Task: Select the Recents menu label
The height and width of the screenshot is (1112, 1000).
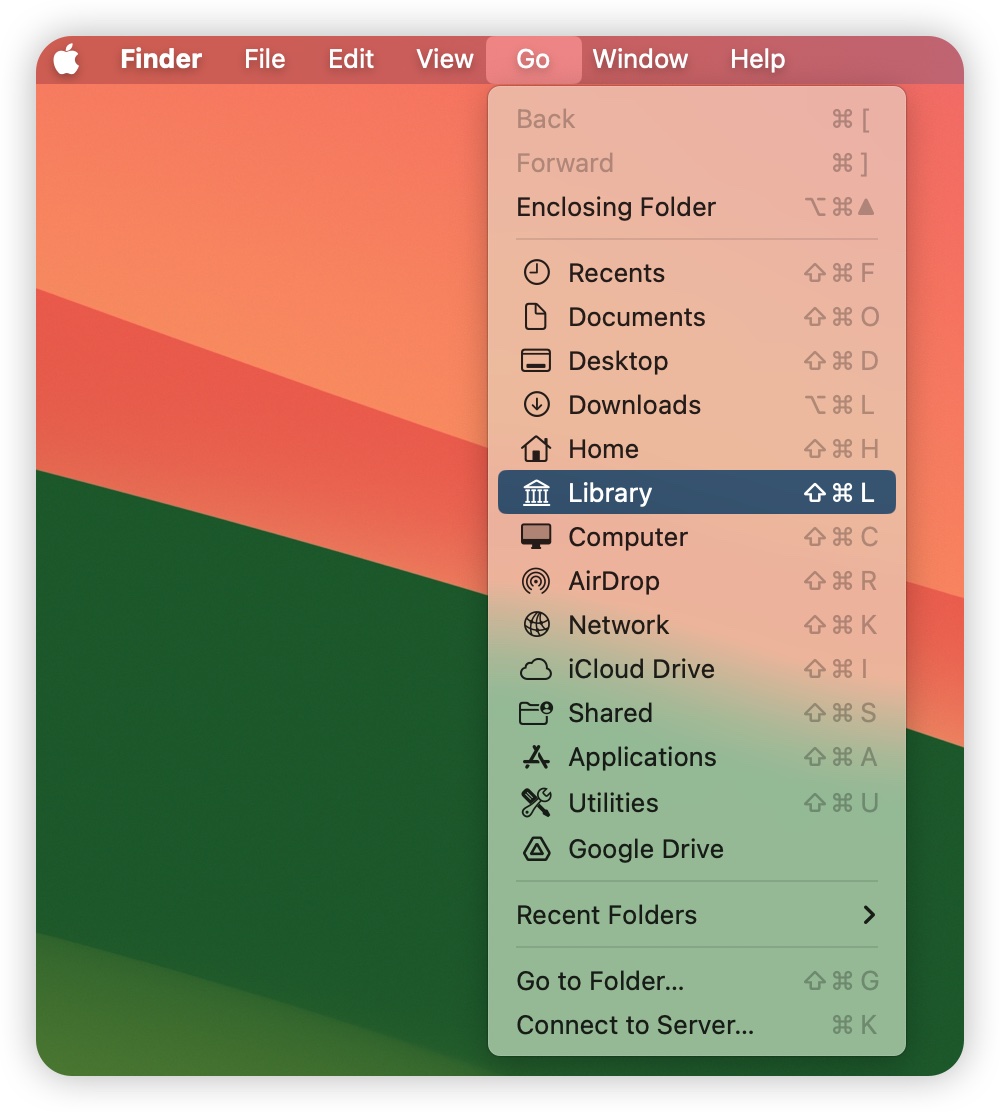Action: pos(616,273)
